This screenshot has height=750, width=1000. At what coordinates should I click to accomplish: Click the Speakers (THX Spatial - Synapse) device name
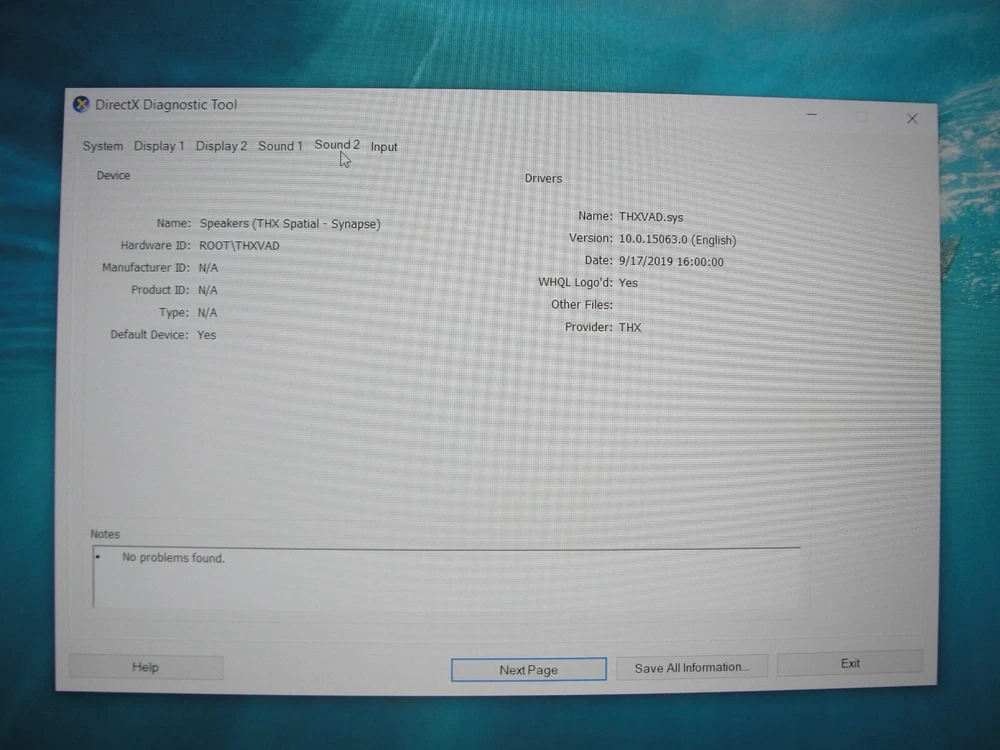(290, 224)
